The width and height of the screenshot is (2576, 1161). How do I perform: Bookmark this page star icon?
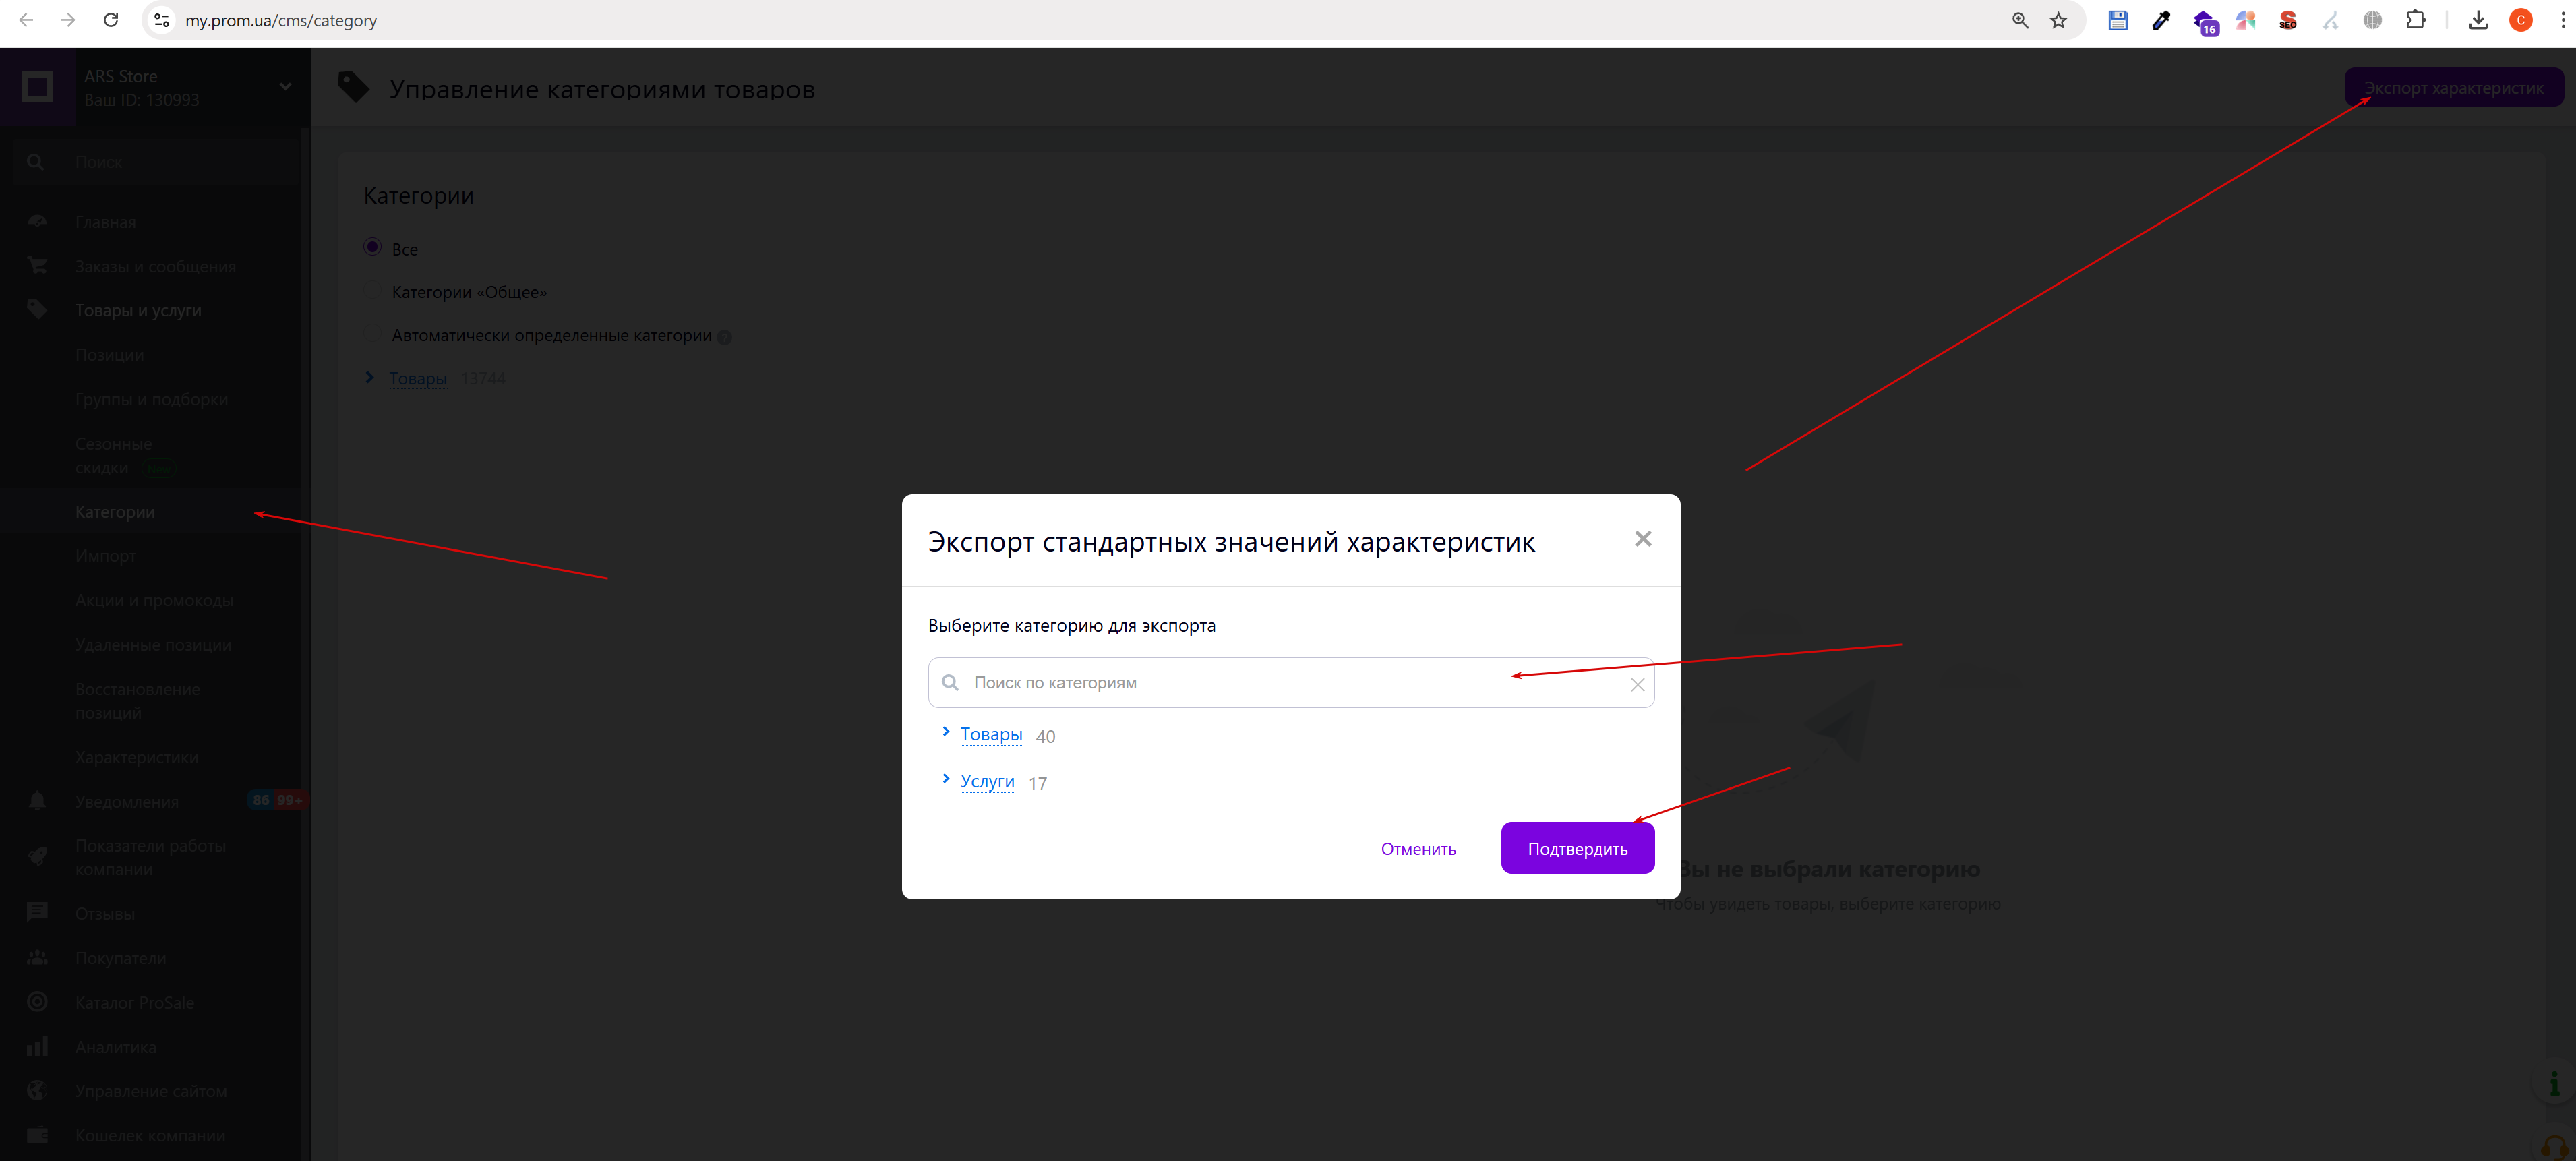point(2058,20)
